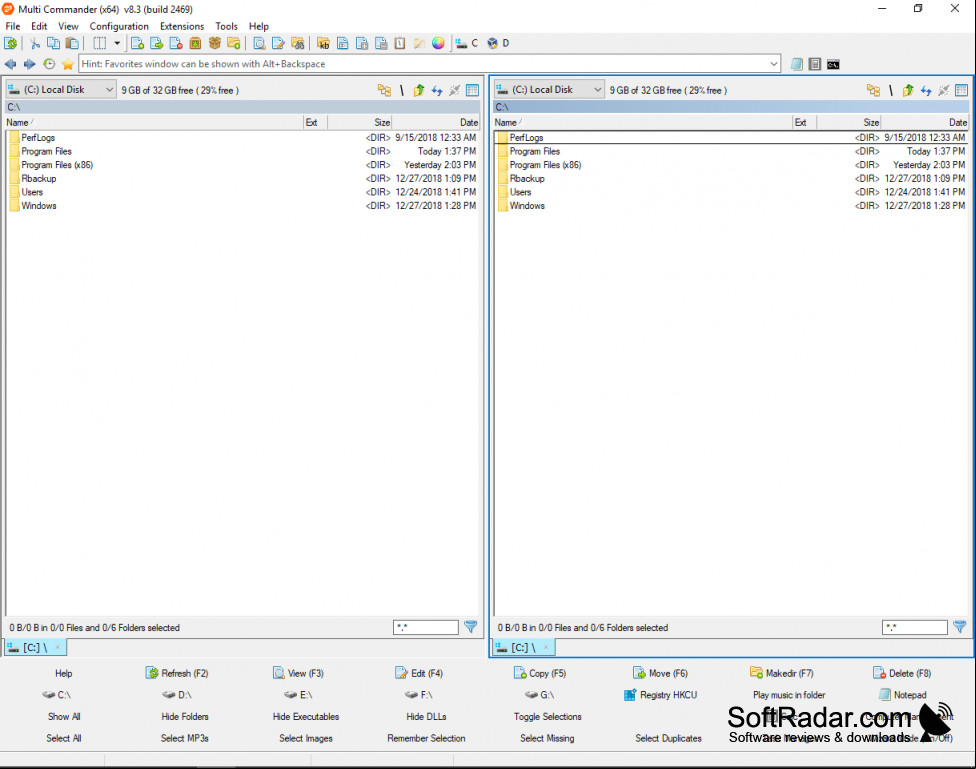The width and height of the screenshot is (976, 769).
Task: Select the left panel [C:] \ tab
Action: click(x=35, y=648)
